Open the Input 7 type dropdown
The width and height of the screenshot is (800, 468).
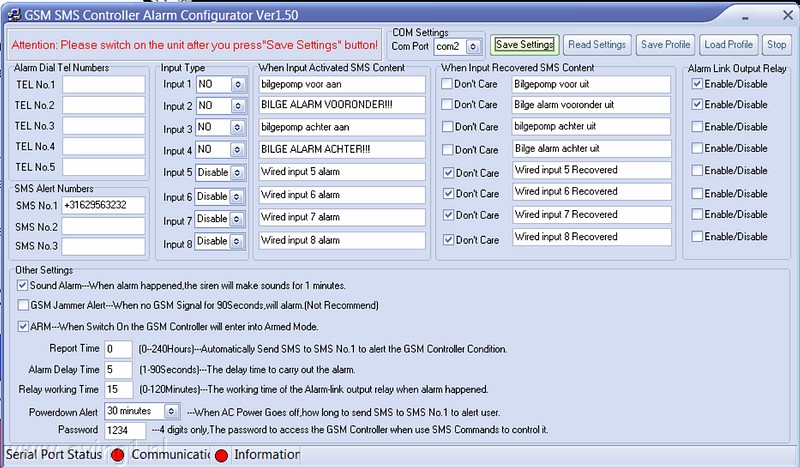[x=236, y=219]
